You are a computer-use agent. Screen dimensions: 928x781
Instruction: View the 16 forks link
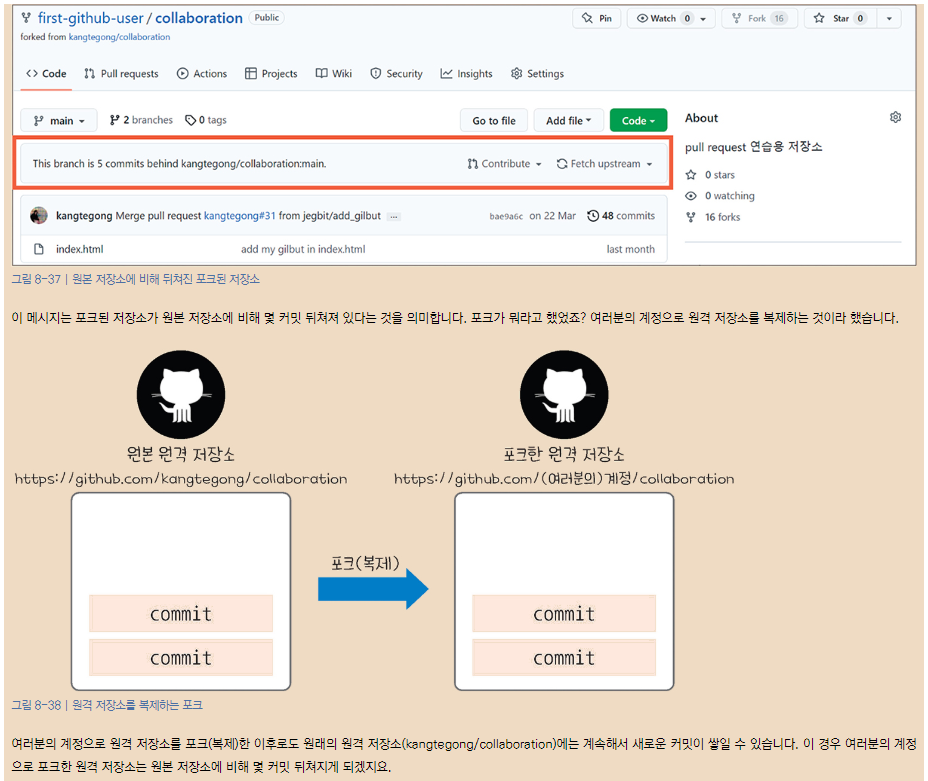tap(723, 217)
